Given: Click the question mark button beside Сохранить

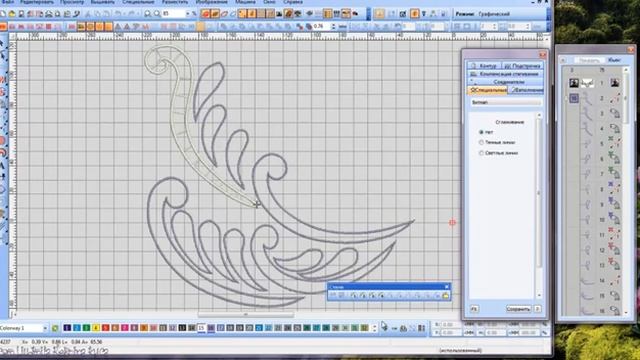Looking at the screenshot, I should pyautogui.click(x=538, y=309).
